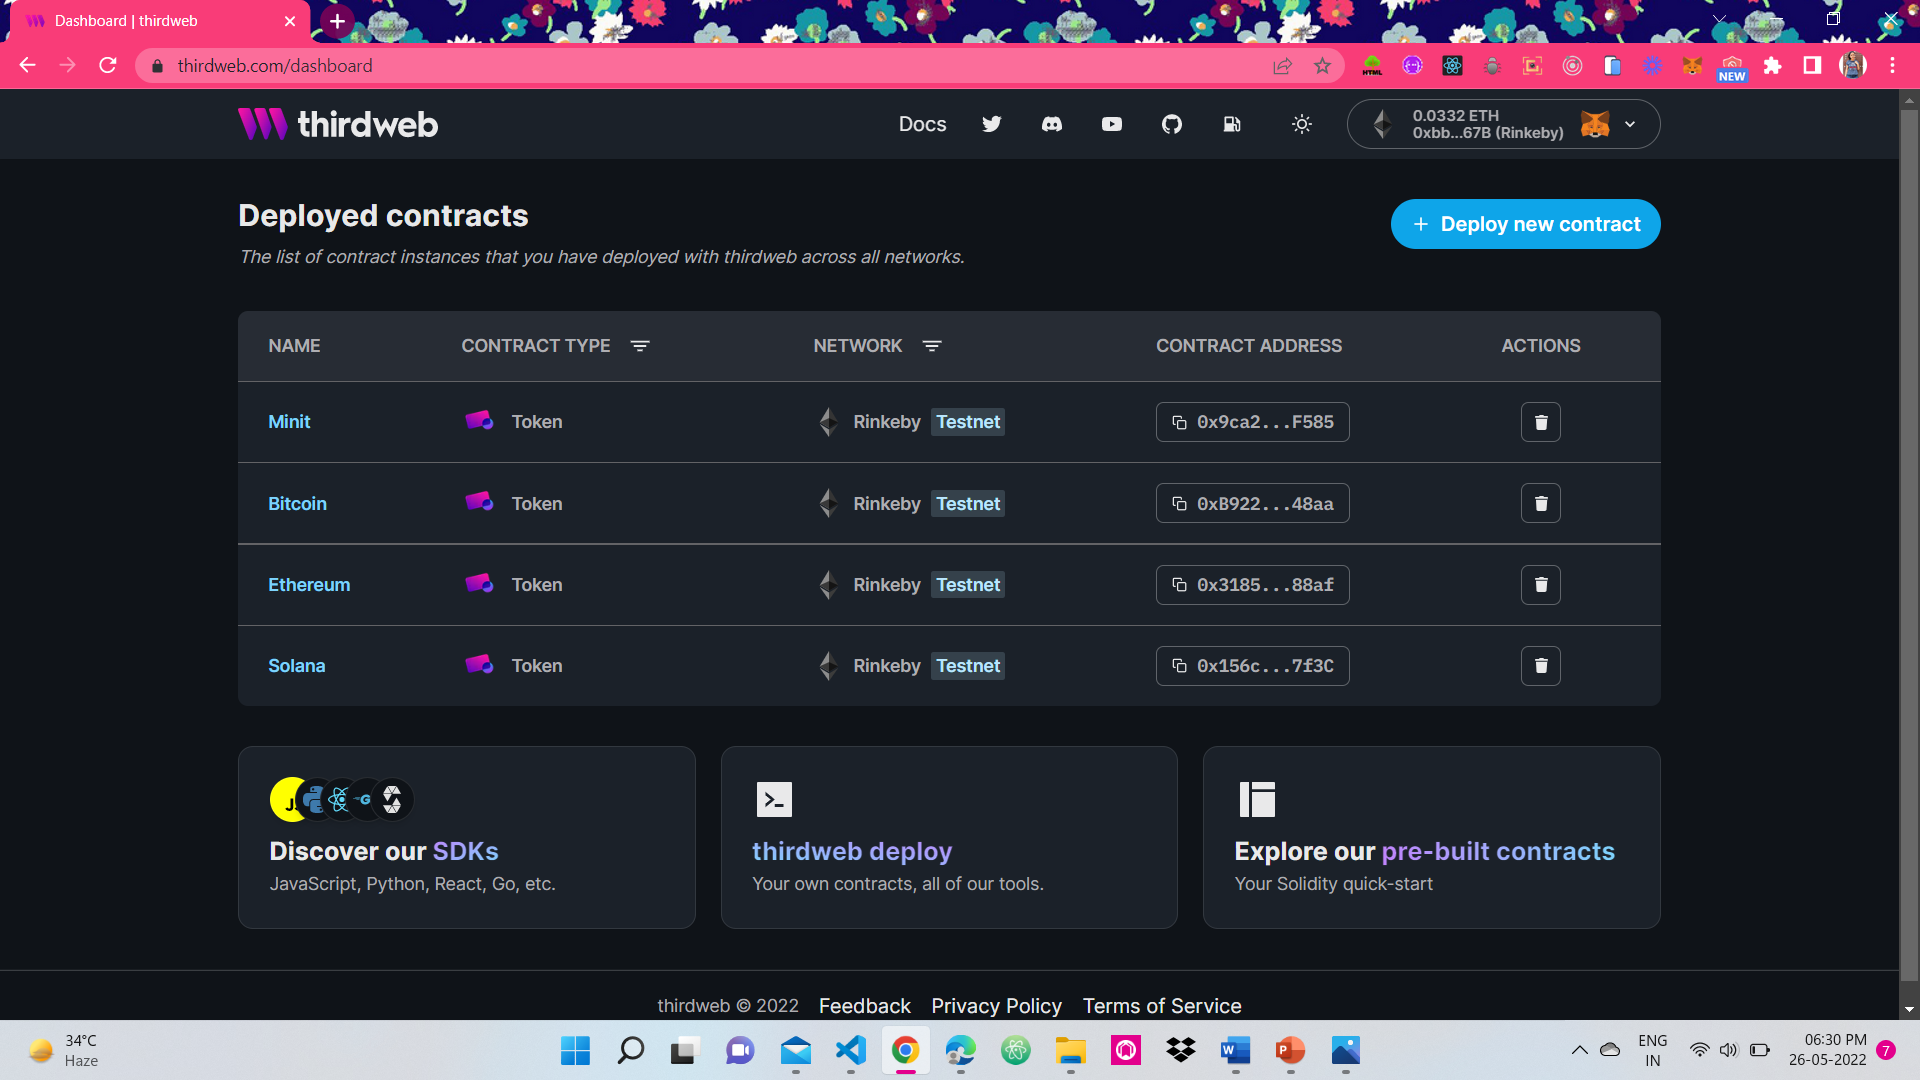Open the Discord community icon
Image resolution: width=1920 pixels, height=1080 pixels.
(x=1051, y=124)
